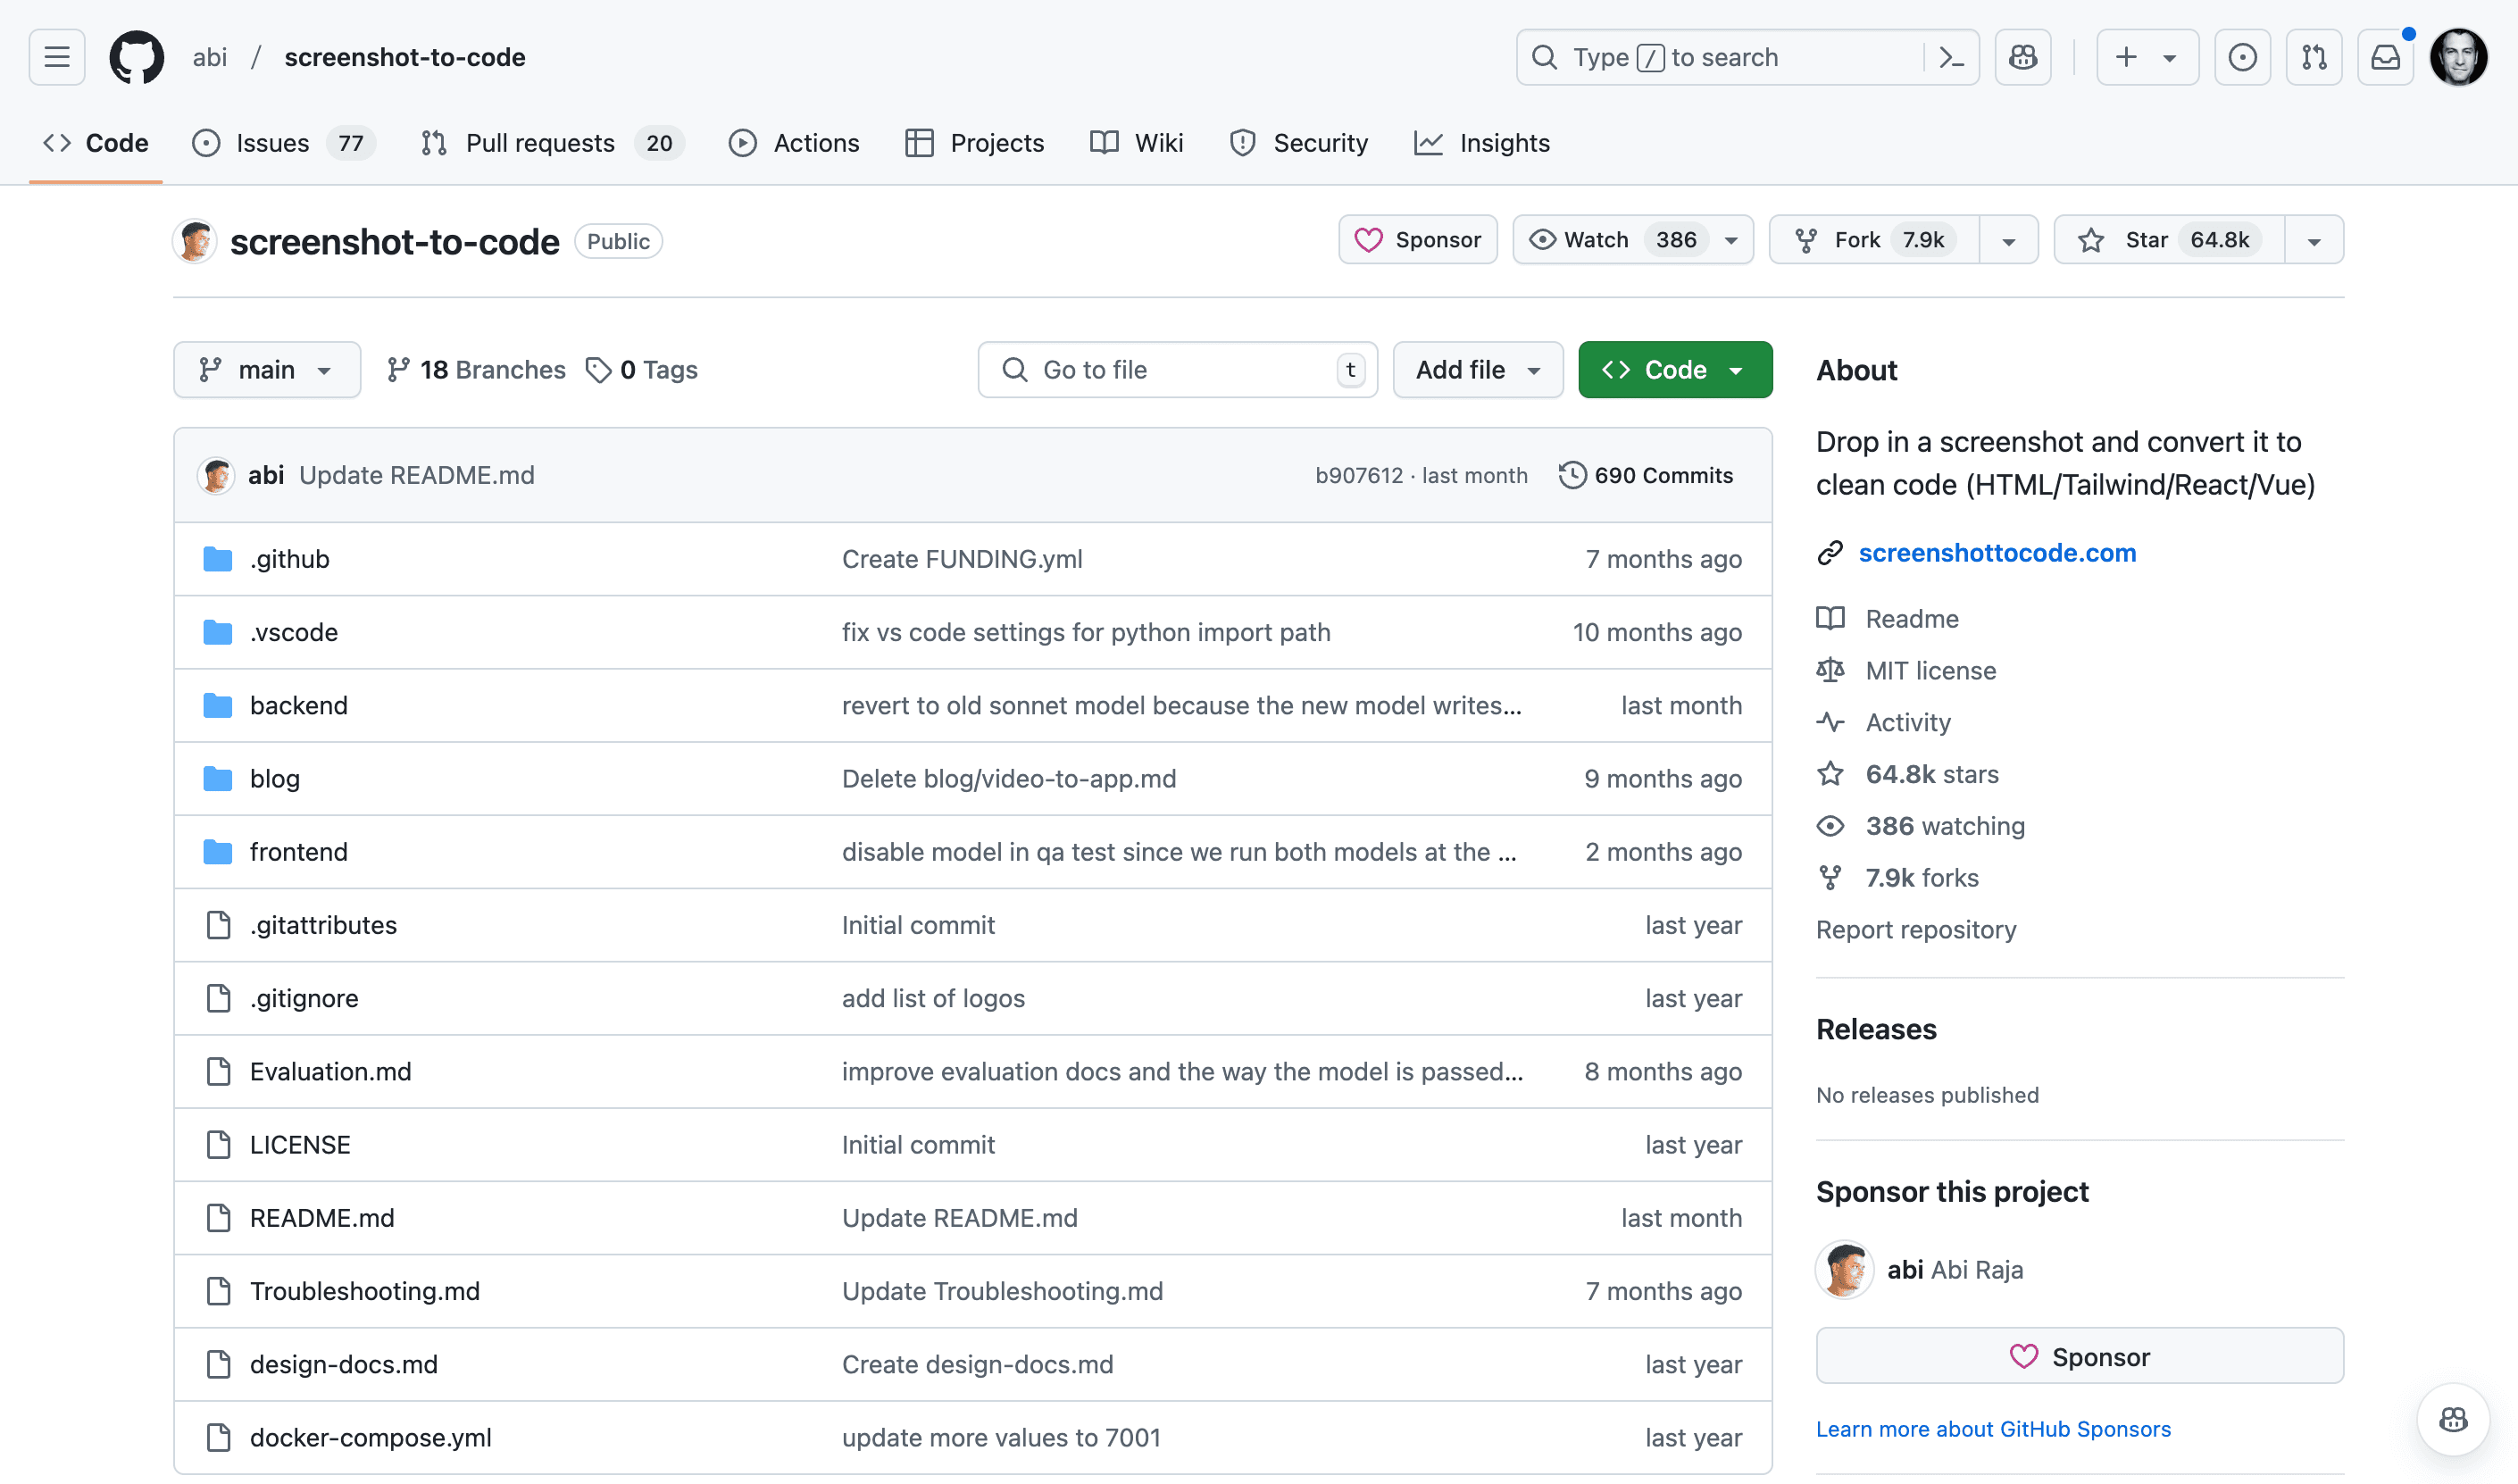
Task: Open the Projects tab
Action: tap(974, 143)
